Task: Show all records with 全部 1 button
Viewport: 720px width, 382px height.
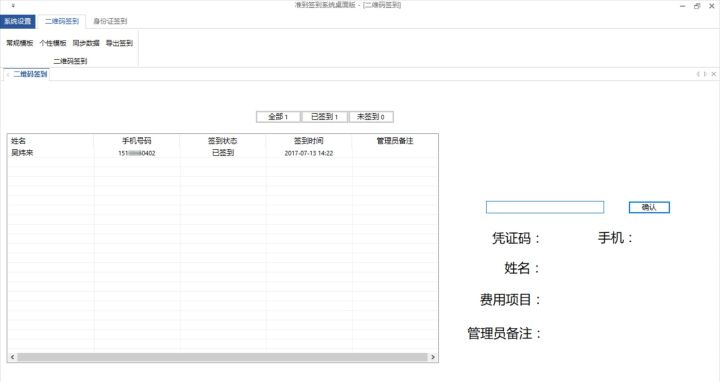Action: pyautogui.click(x=278, y=117)
